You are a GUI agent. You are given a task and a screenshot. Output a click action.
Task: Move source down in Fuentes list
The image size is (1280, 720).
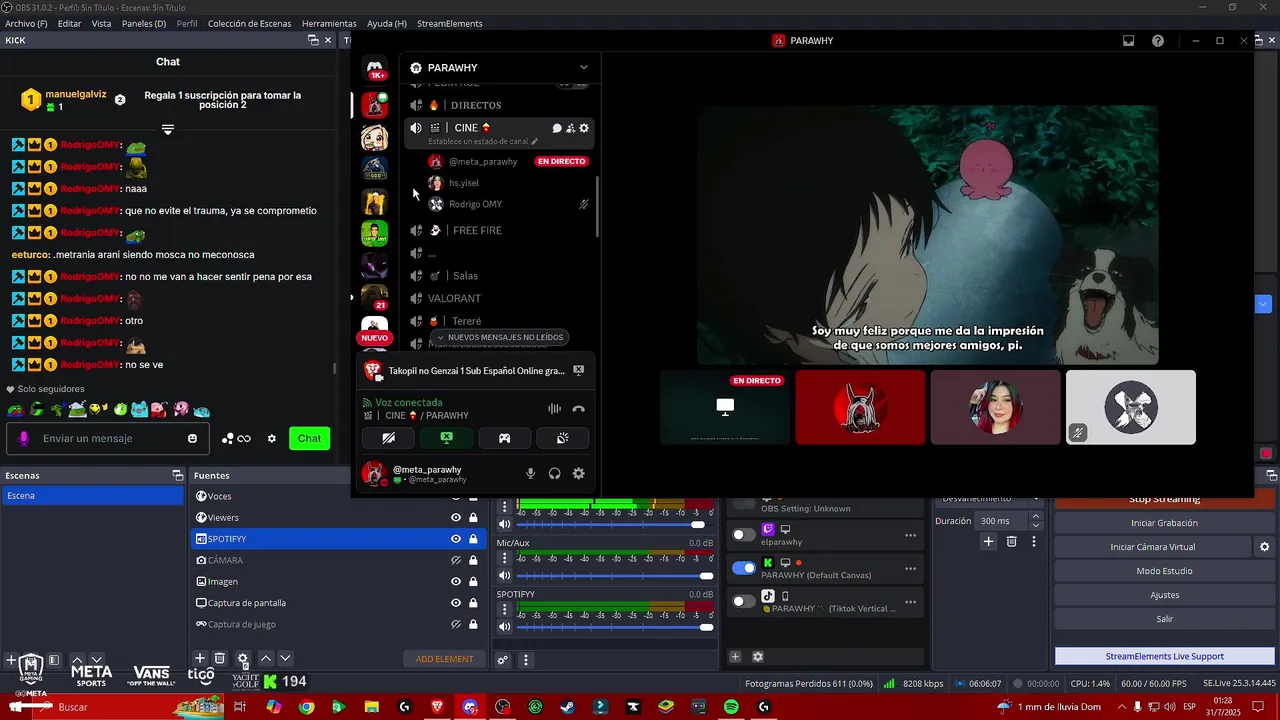click(x=285, y=658)
